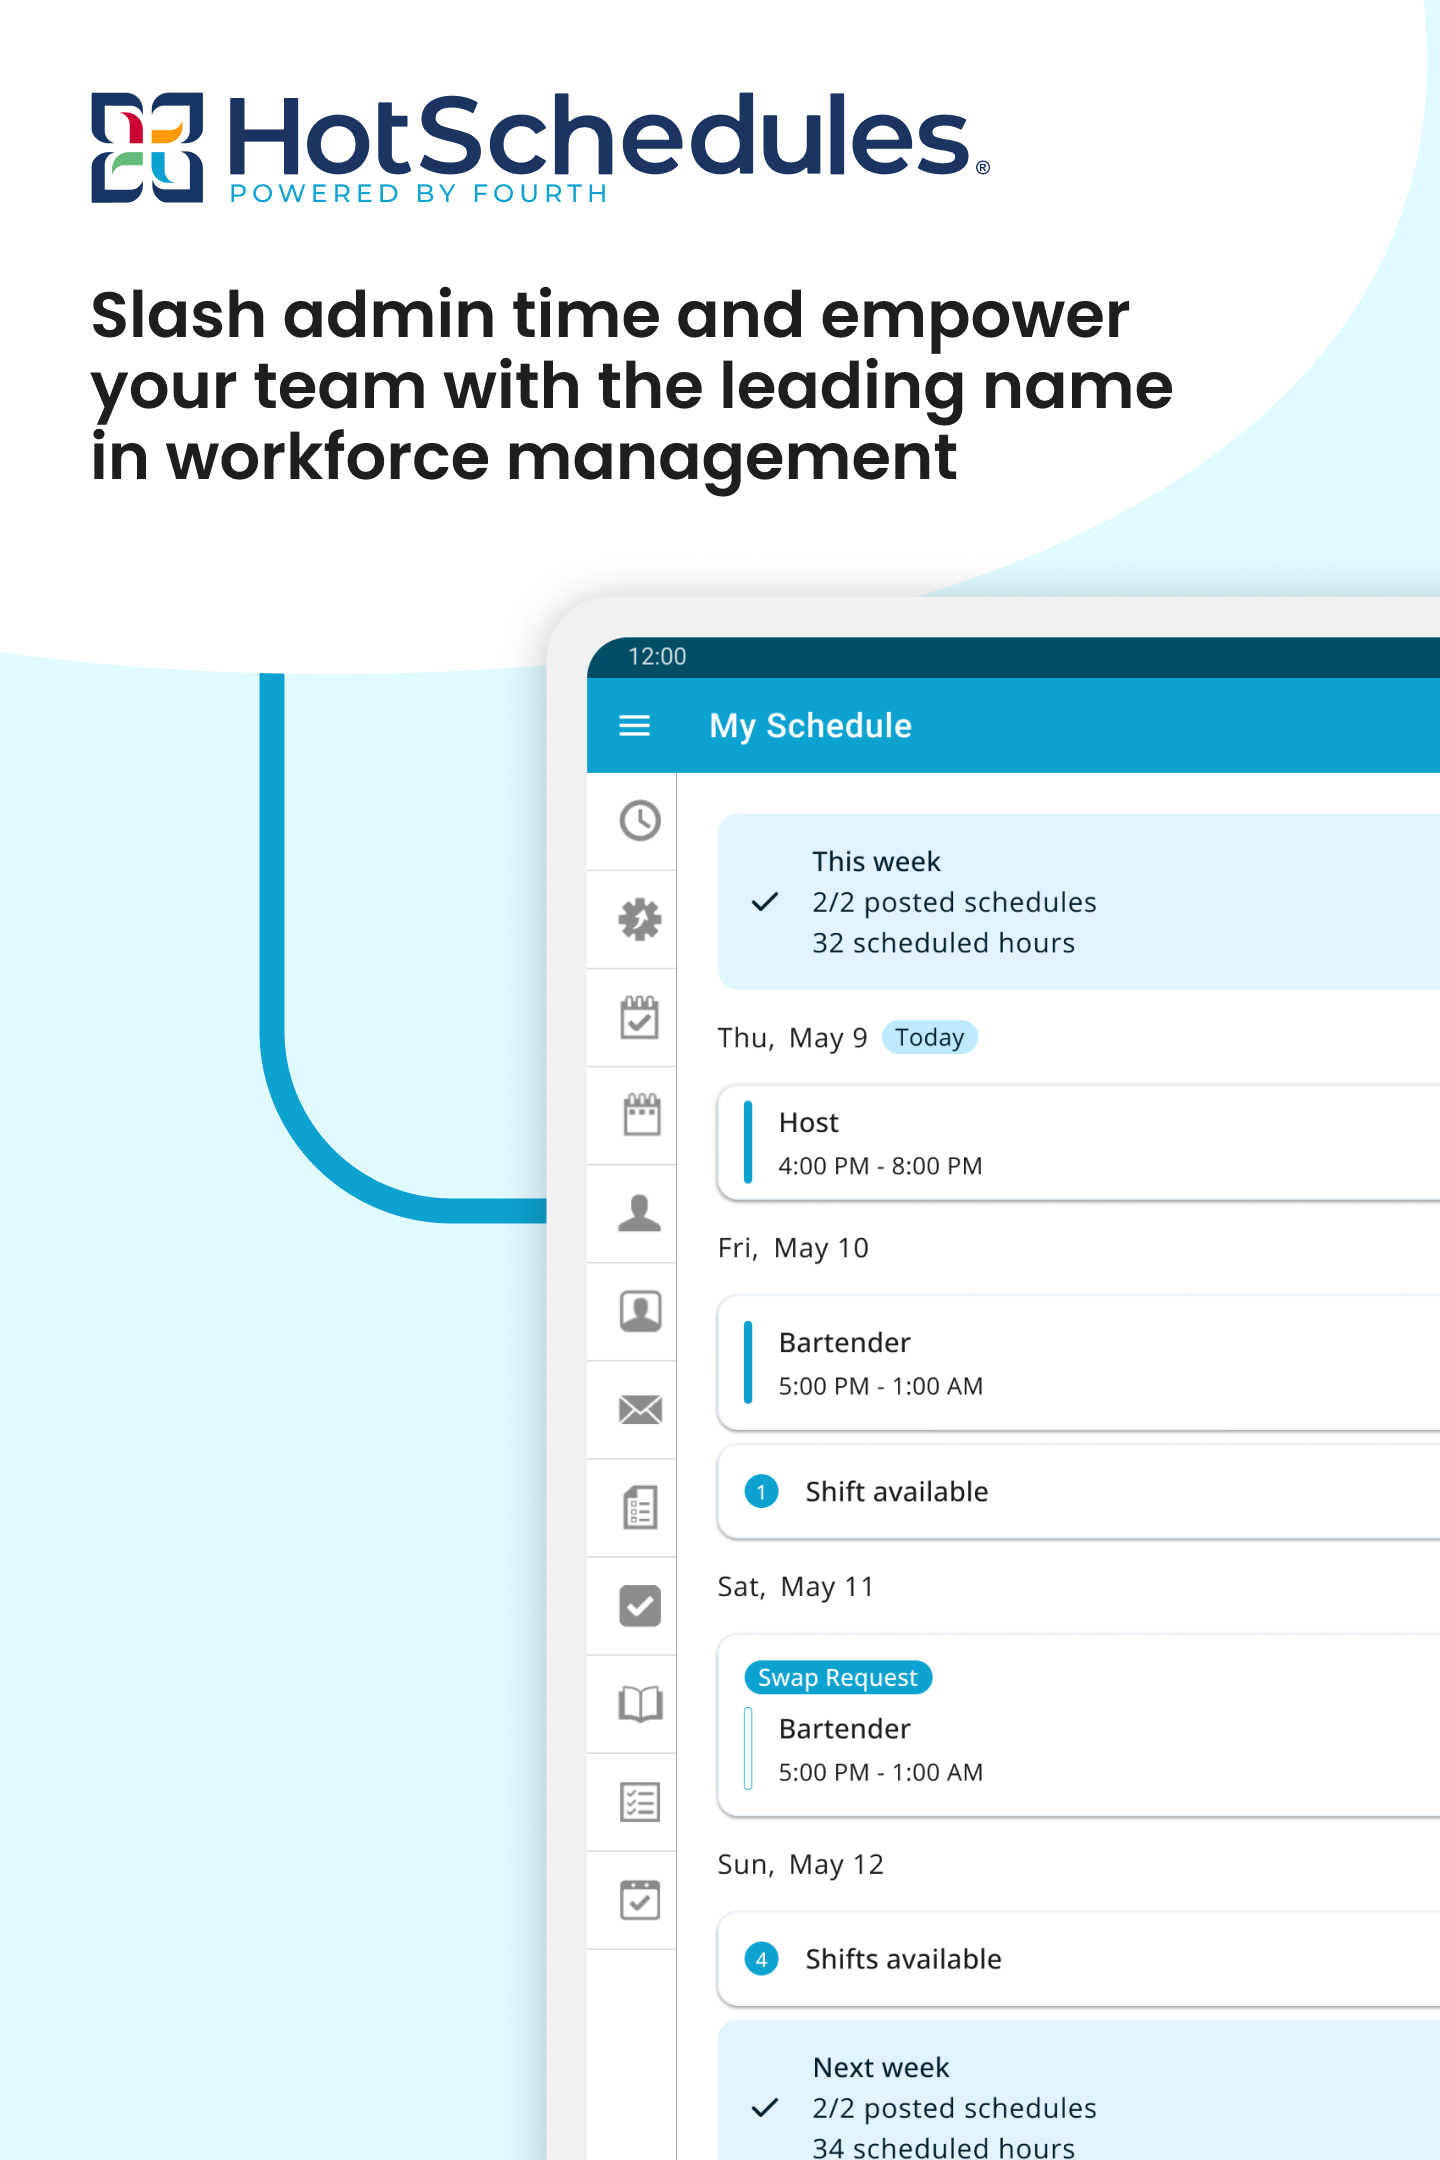Screen dimensions: 1440x2160
Task: Click the Sat, May 11 date header
Action: coord(796,1587)
